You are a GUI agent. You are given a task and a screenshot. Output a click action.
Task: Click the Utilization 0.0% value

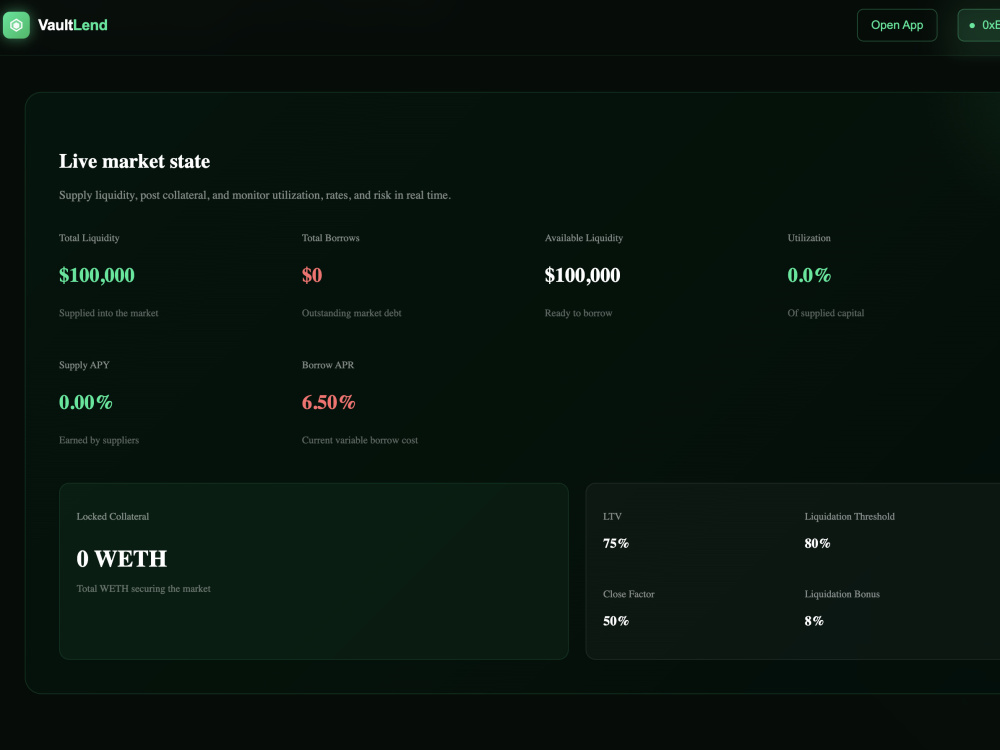pyautogui.click(x=809, y=275)
